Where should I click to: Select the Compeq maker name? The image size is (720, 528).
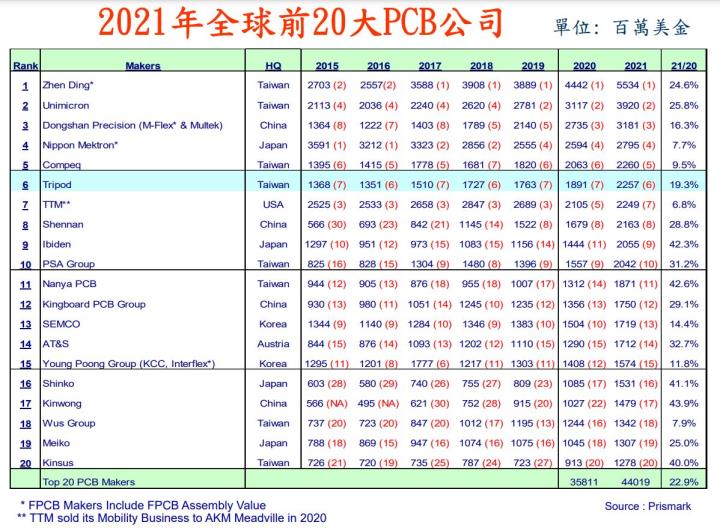coord(62,165)
